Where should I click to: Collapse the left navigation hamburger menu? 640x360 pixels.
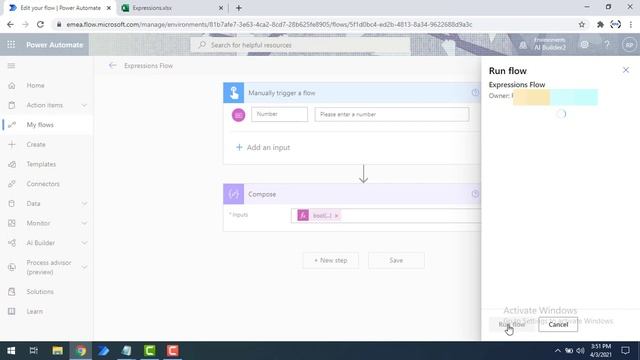(x=11, y=66)
